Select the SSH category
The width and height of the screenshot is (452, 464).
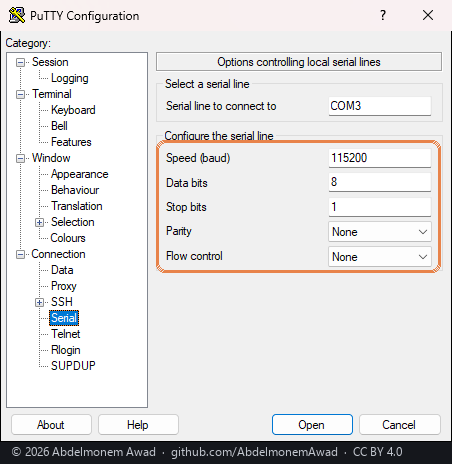62,302
